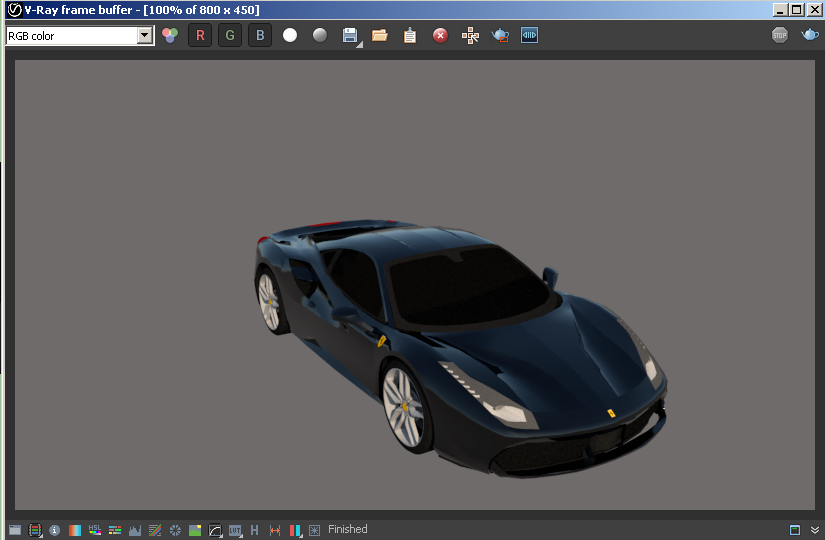Switch to RGB channels view icon
826x540 pixels.
click(170, 35)
